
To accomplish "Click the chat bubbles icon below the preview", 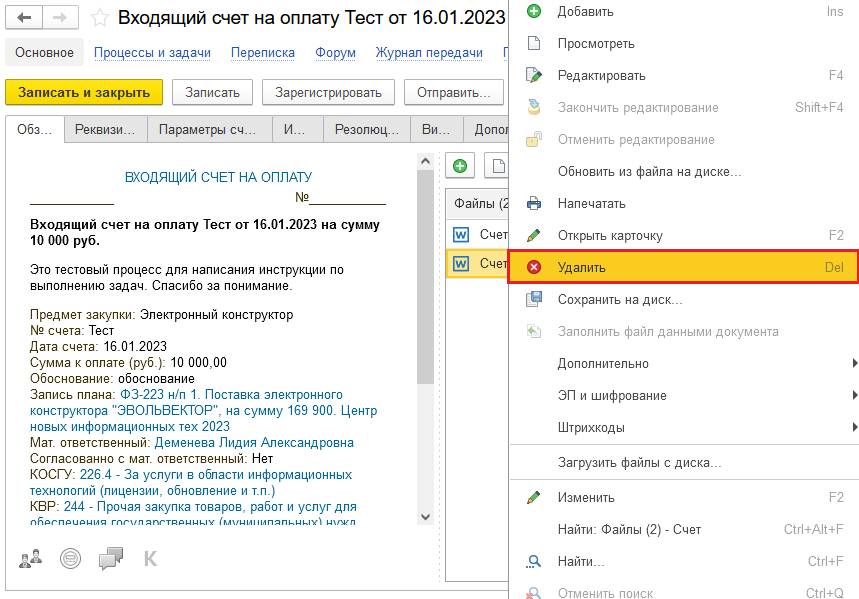I will point(111,558).
